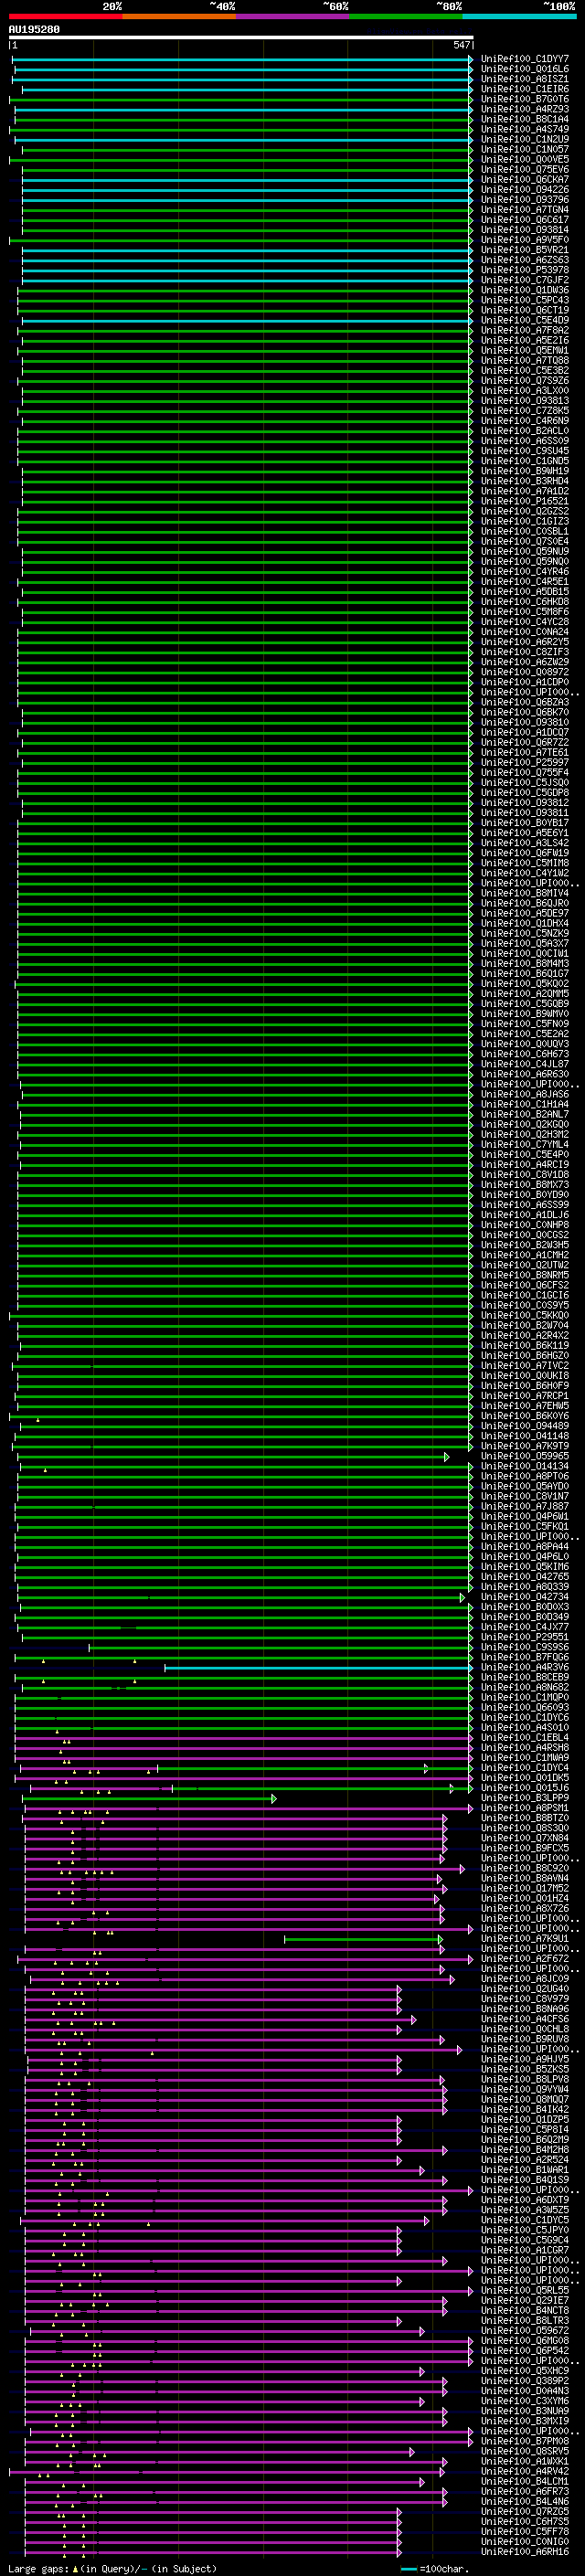Open hit UniRef100_A4RZ93

pos(525,109)
